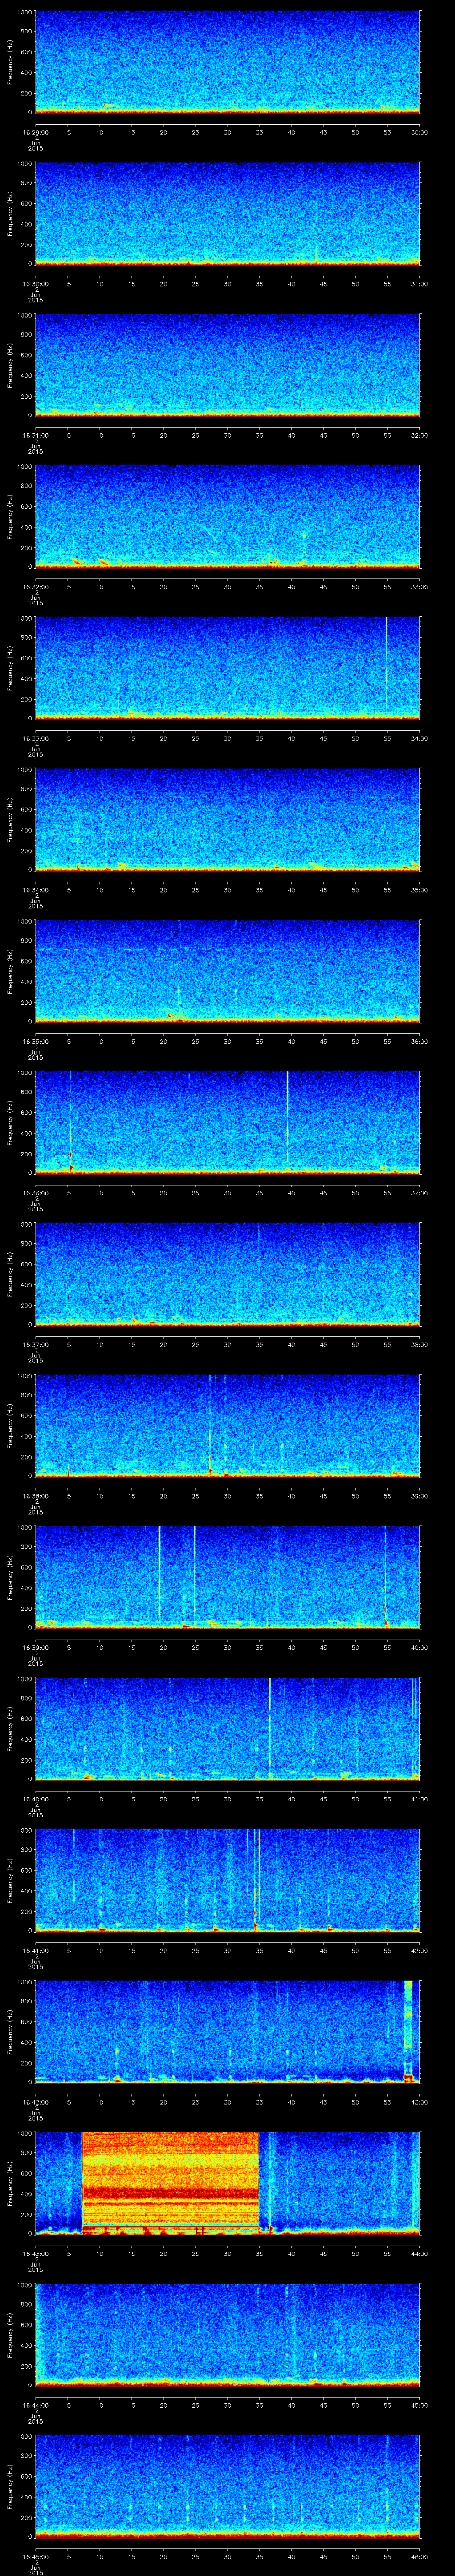Click the 16:32:00 time label
Viewport: 455px width, 2576px height.
tap(35, 587)
